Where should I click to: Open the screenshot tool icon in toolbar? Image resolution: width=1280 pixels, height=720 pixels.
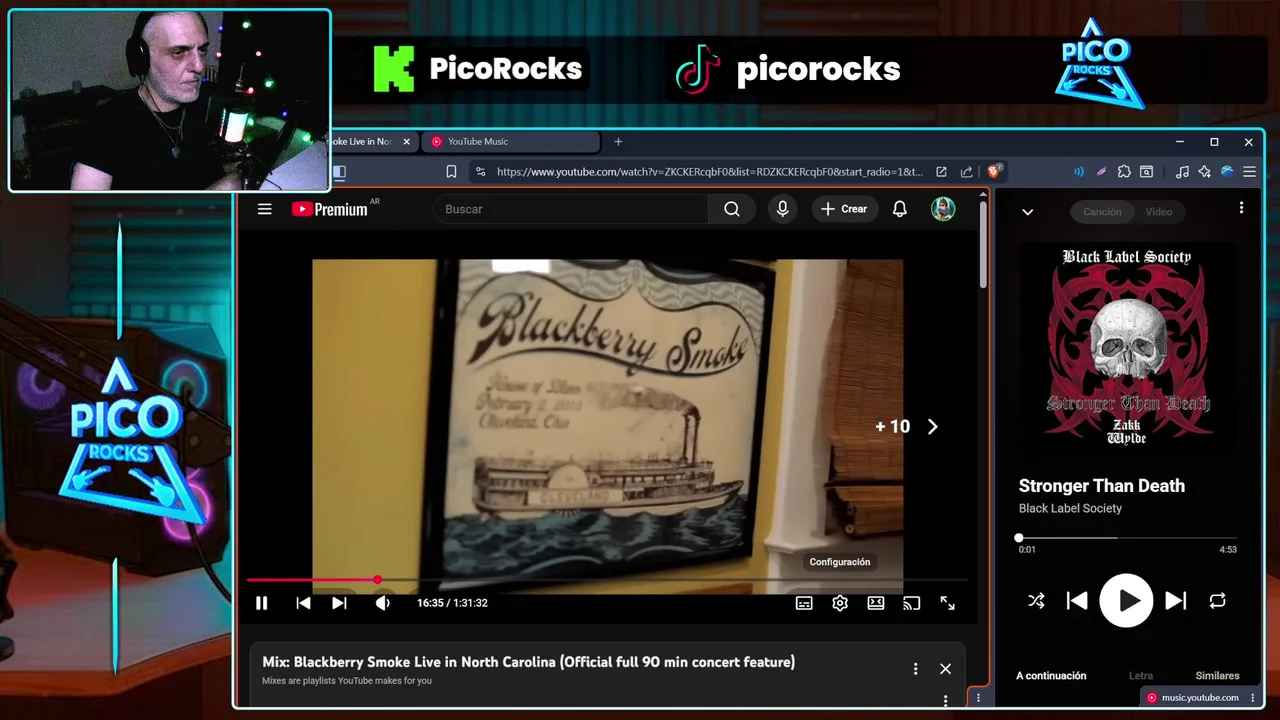[x=1147, y=172]
